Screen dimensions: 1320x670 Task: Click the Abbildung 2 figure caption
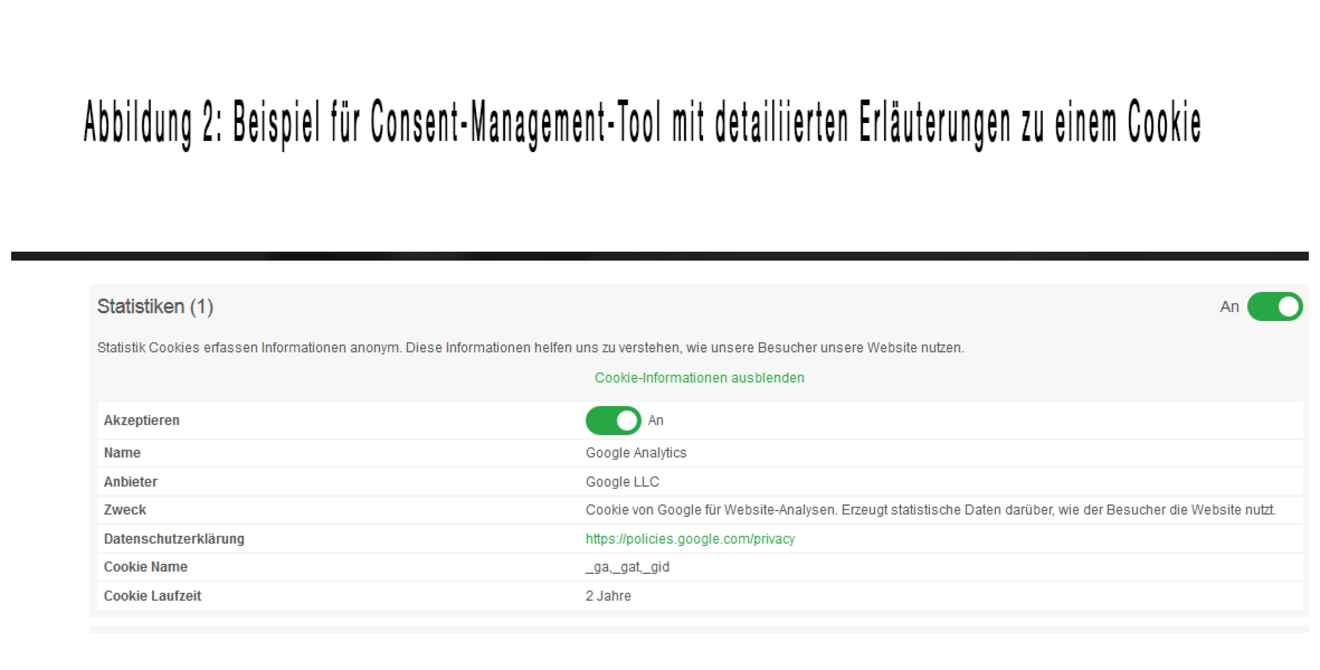point(642,125)
